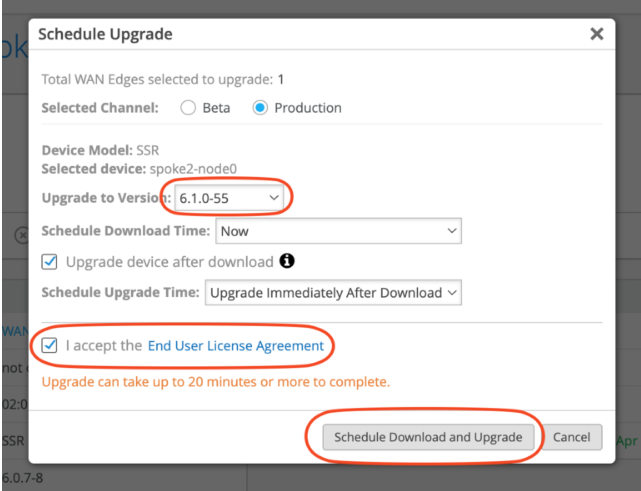641x491 pixels.
Task: Click the WAN link behind the dialog
Action: tap(15, 331)
